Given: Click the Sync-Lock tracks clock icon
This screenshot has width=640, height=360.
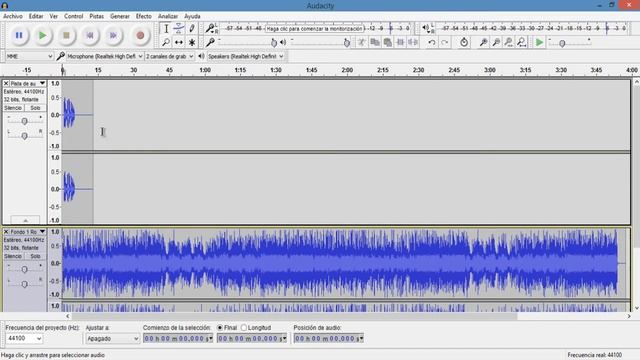Looking at the screenshot, I should coord(464,42).
